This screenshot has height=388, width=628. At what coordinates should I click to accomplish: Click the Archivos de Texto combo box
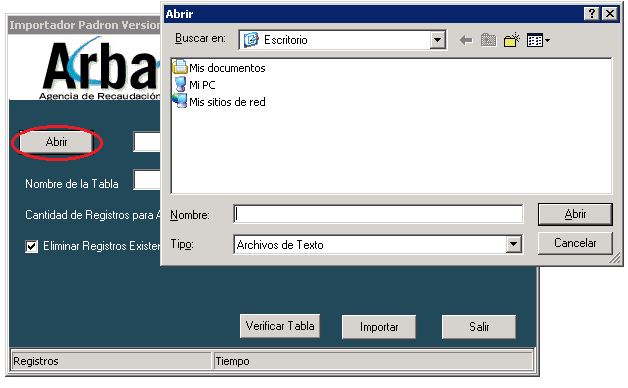pos(378,244)
